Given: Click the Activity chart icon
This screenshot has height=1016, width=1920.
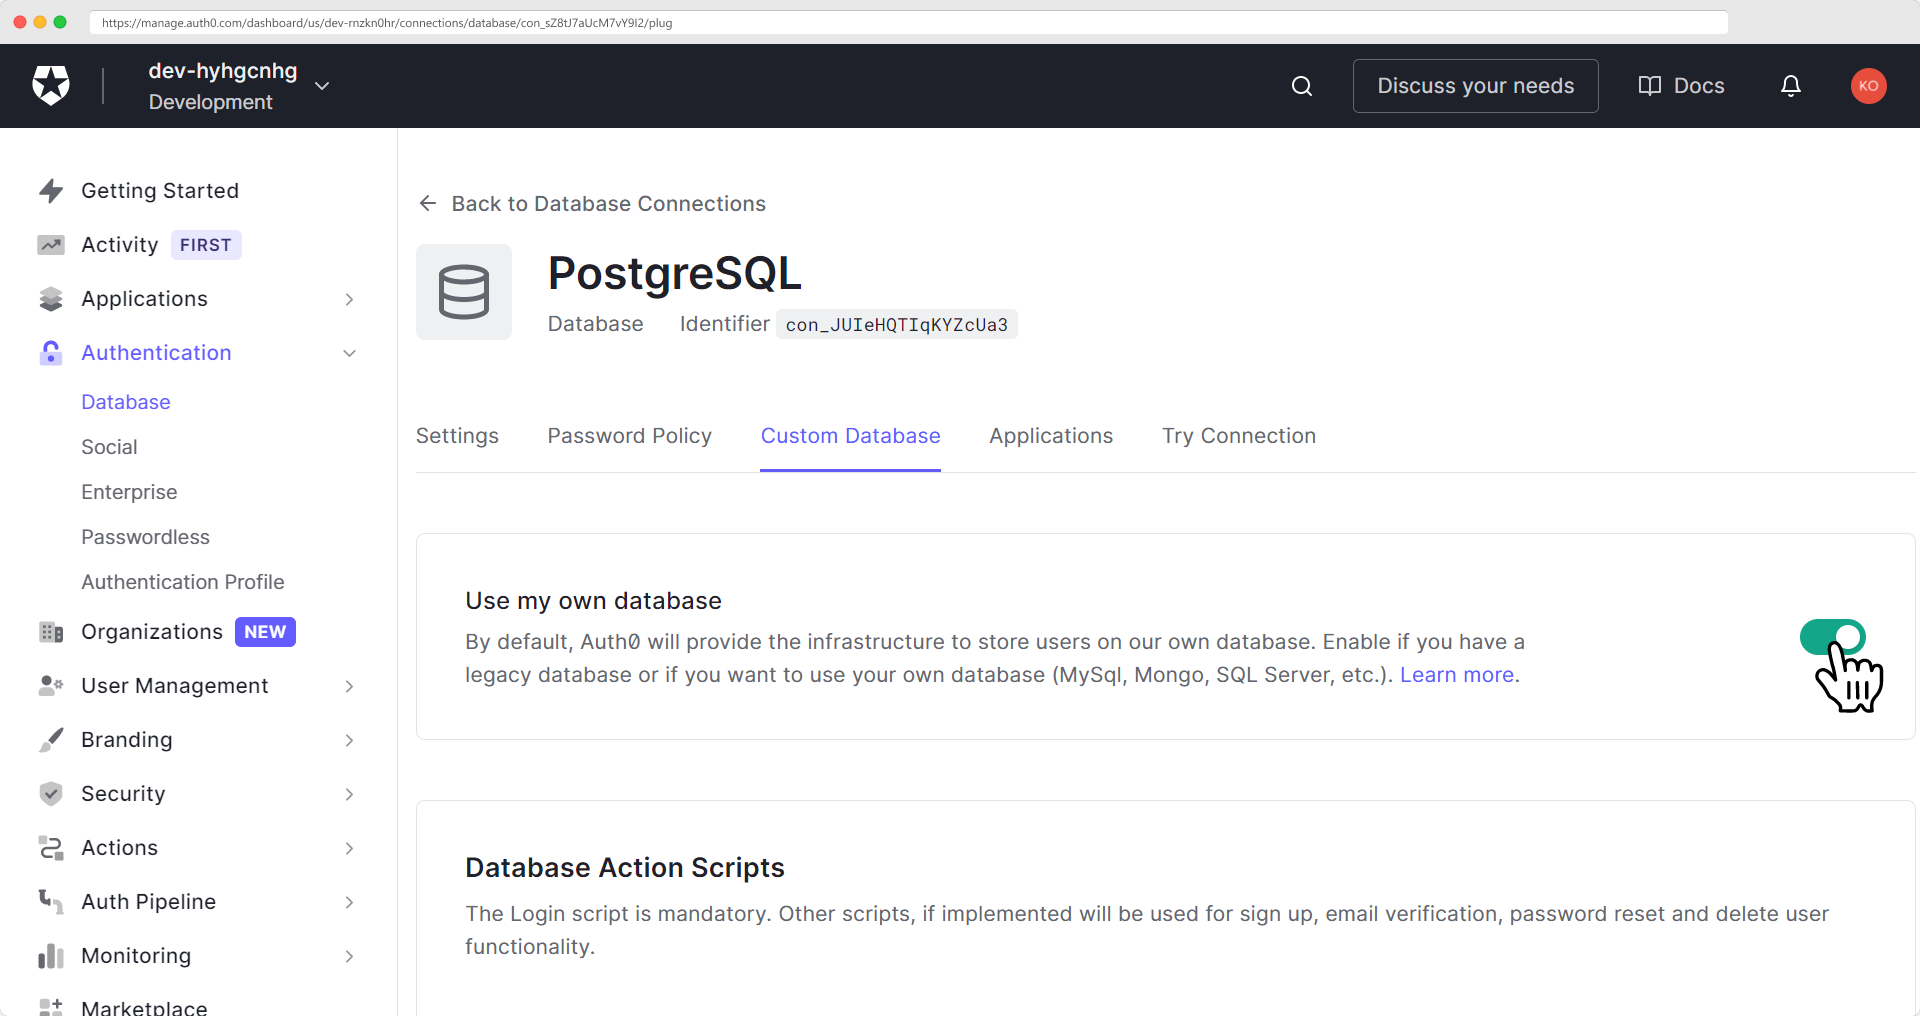Looking at the screenshot, I should [51, 245].
